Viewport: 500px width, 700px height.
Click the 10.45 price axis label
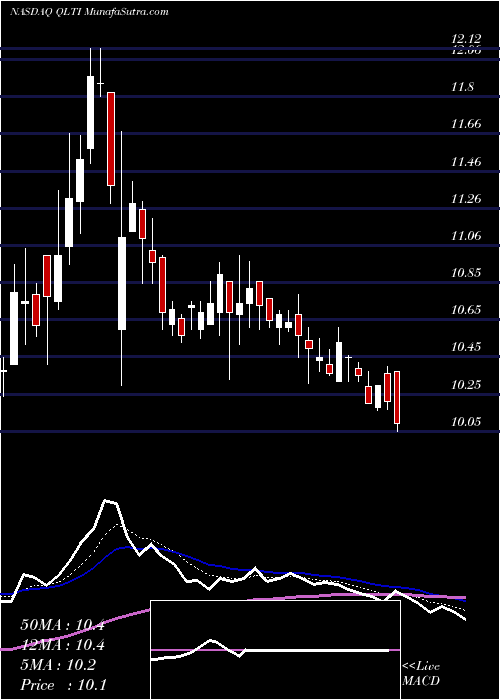tap(466, 346)
